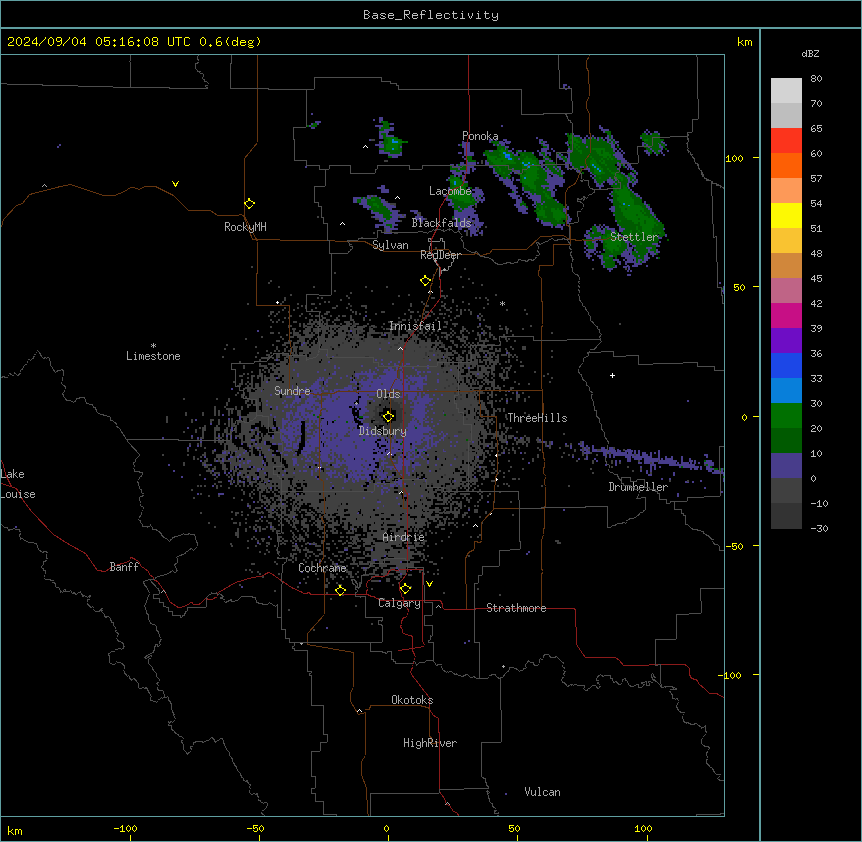Click the RockyMH label

(x=245, y=226)
